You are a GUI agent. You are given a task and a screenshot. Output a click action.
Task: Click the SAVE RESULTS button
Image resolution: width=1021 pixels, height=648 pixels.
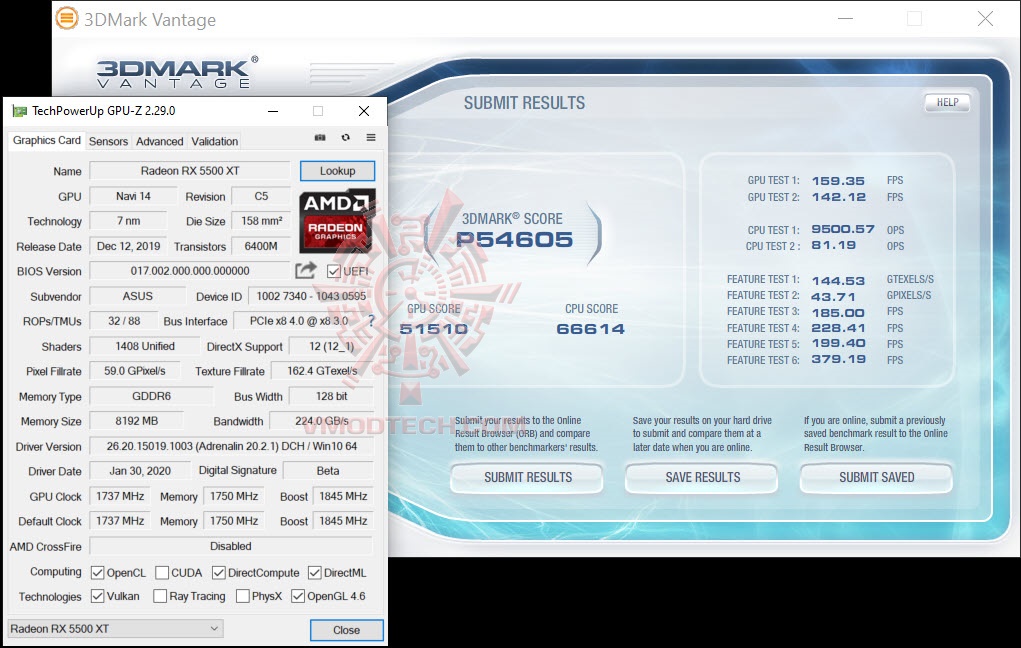(x=702, y=477)
